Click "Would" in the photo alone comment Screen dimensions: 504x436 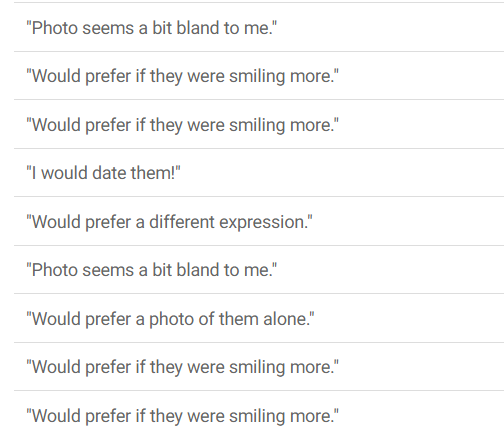pos(56,319)
